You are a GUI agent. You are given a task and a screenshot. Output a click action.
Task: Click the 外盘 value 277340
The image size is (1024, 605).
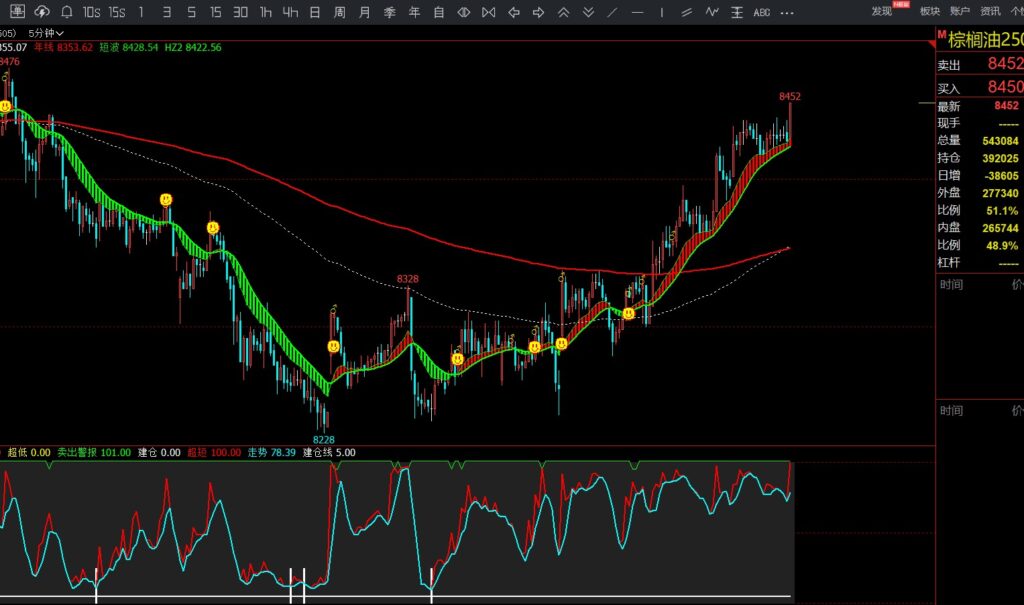tap(1000, 193)
